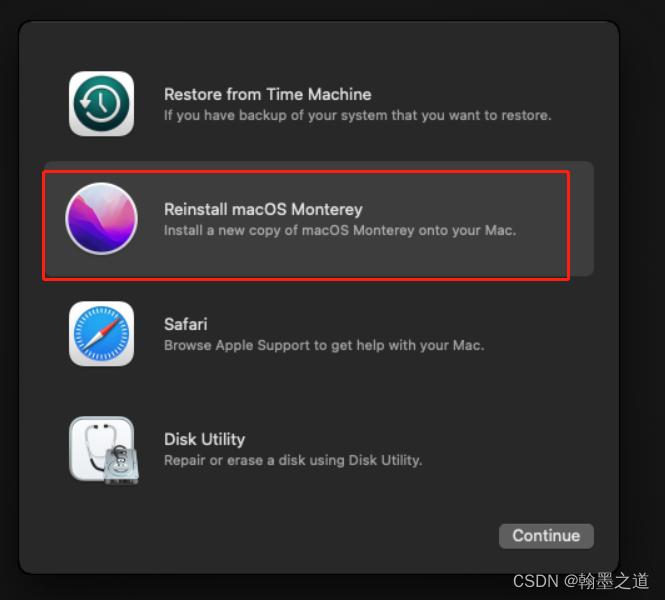Click the Disk Utility stethoscope icon
665x600 pixels.
pyautogui.click(x=103, y=450)
